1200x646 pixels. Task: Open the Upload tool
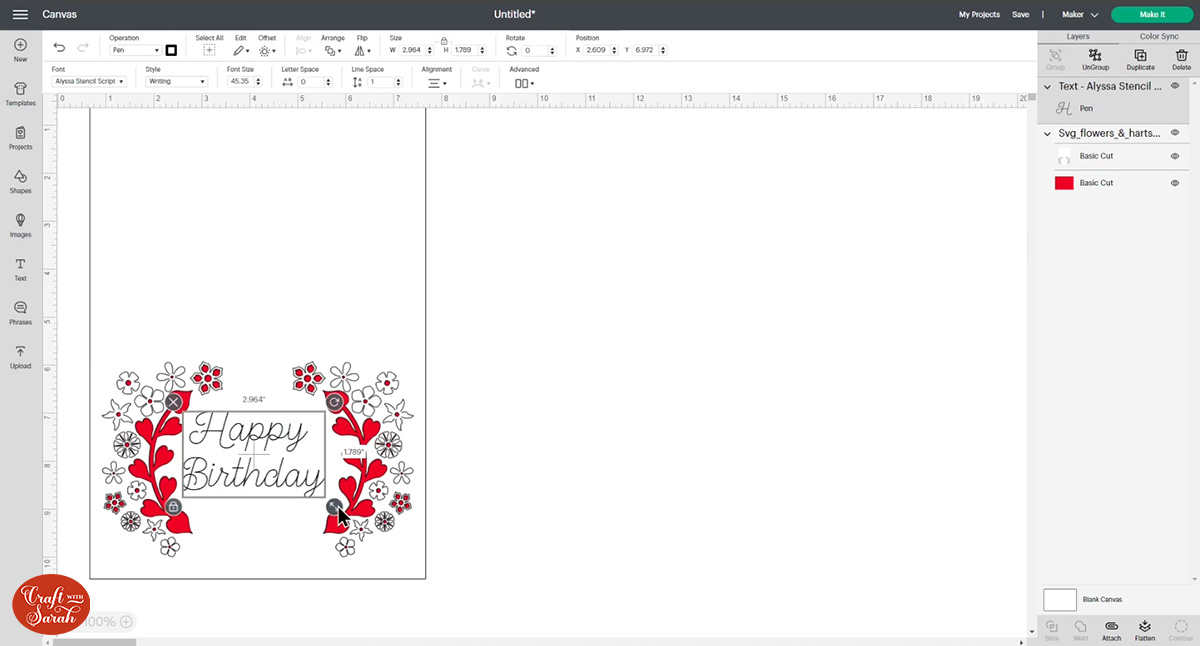click(x=20, y=356)
